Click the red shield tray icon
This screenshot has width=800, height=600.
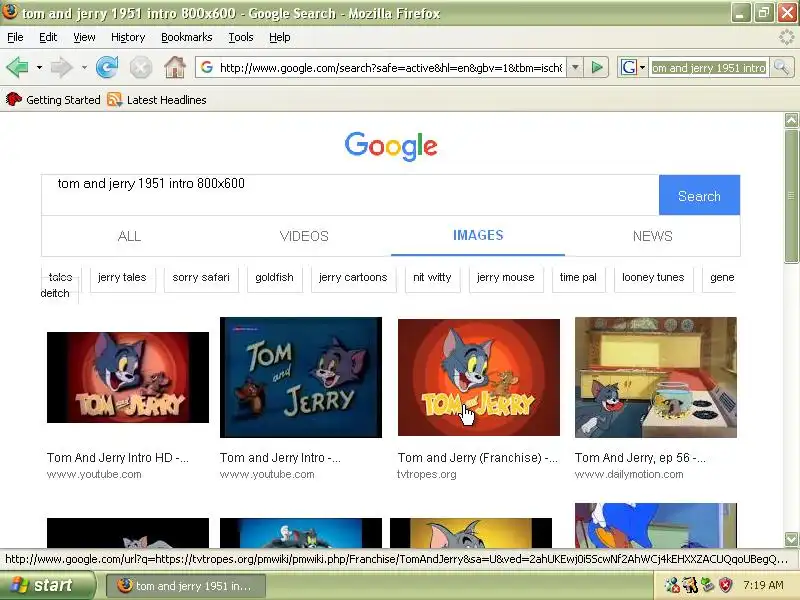725,585
